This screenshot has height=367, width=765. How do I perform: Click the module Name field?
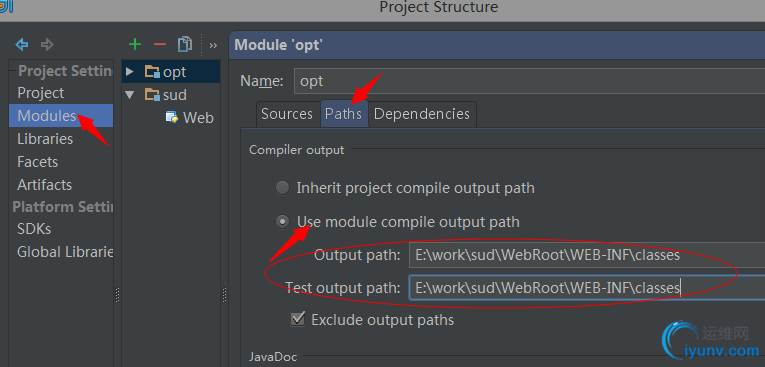529,81
